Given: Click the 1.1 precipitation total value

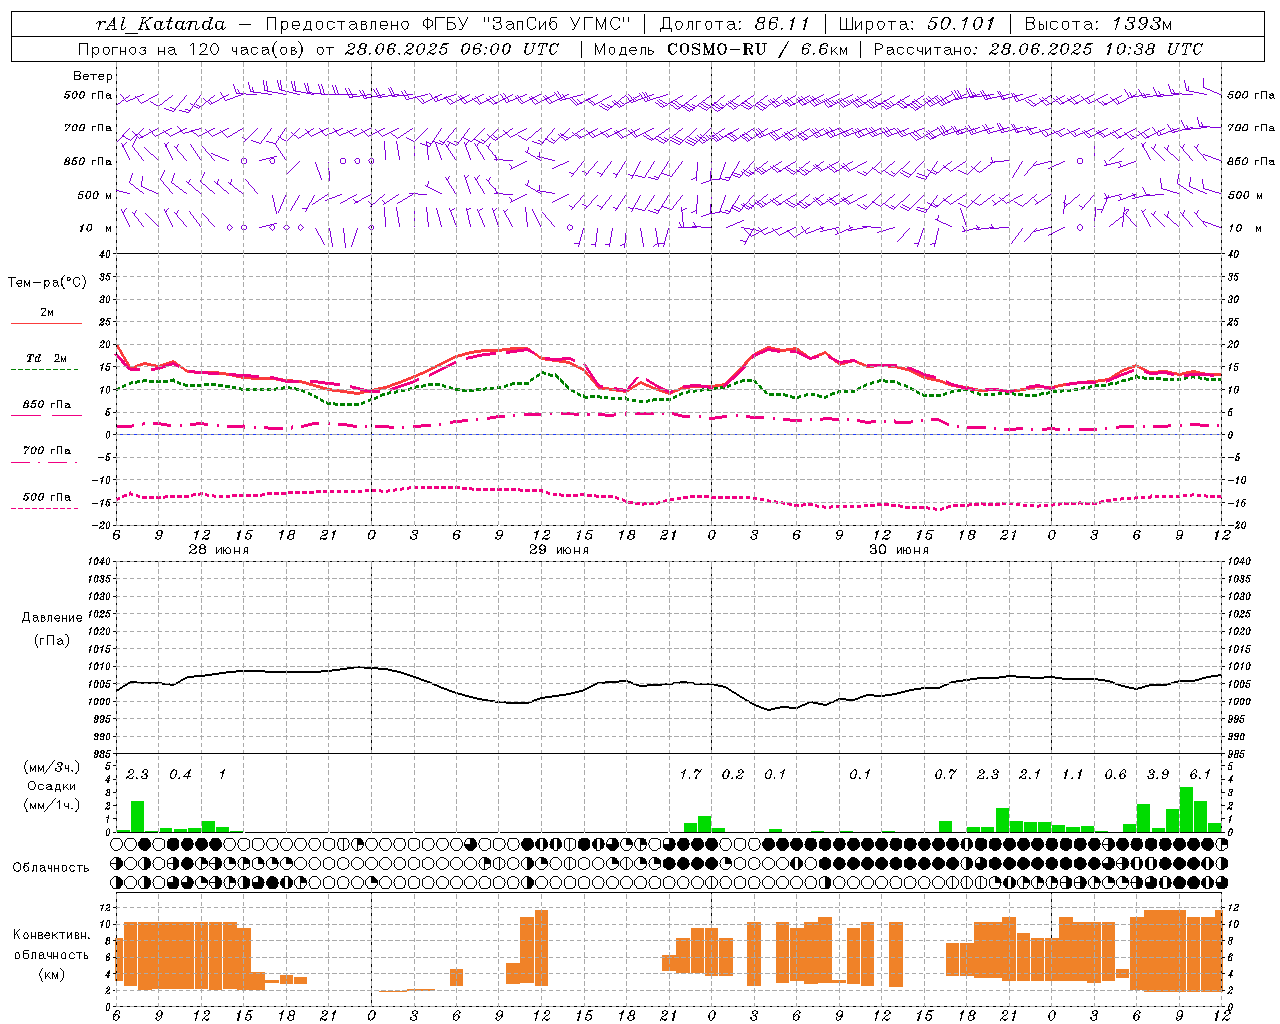Looking at the screenshot, I should point(1072,775).
